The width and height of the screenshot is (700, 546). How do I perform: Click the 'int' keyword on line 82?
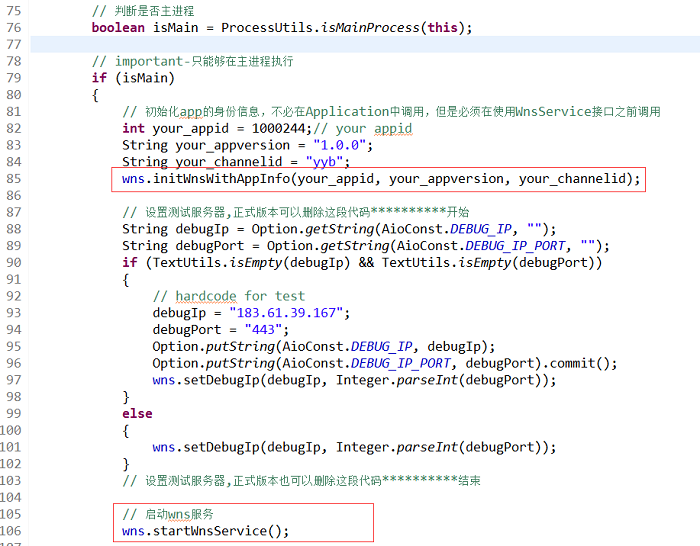point(133,129)
